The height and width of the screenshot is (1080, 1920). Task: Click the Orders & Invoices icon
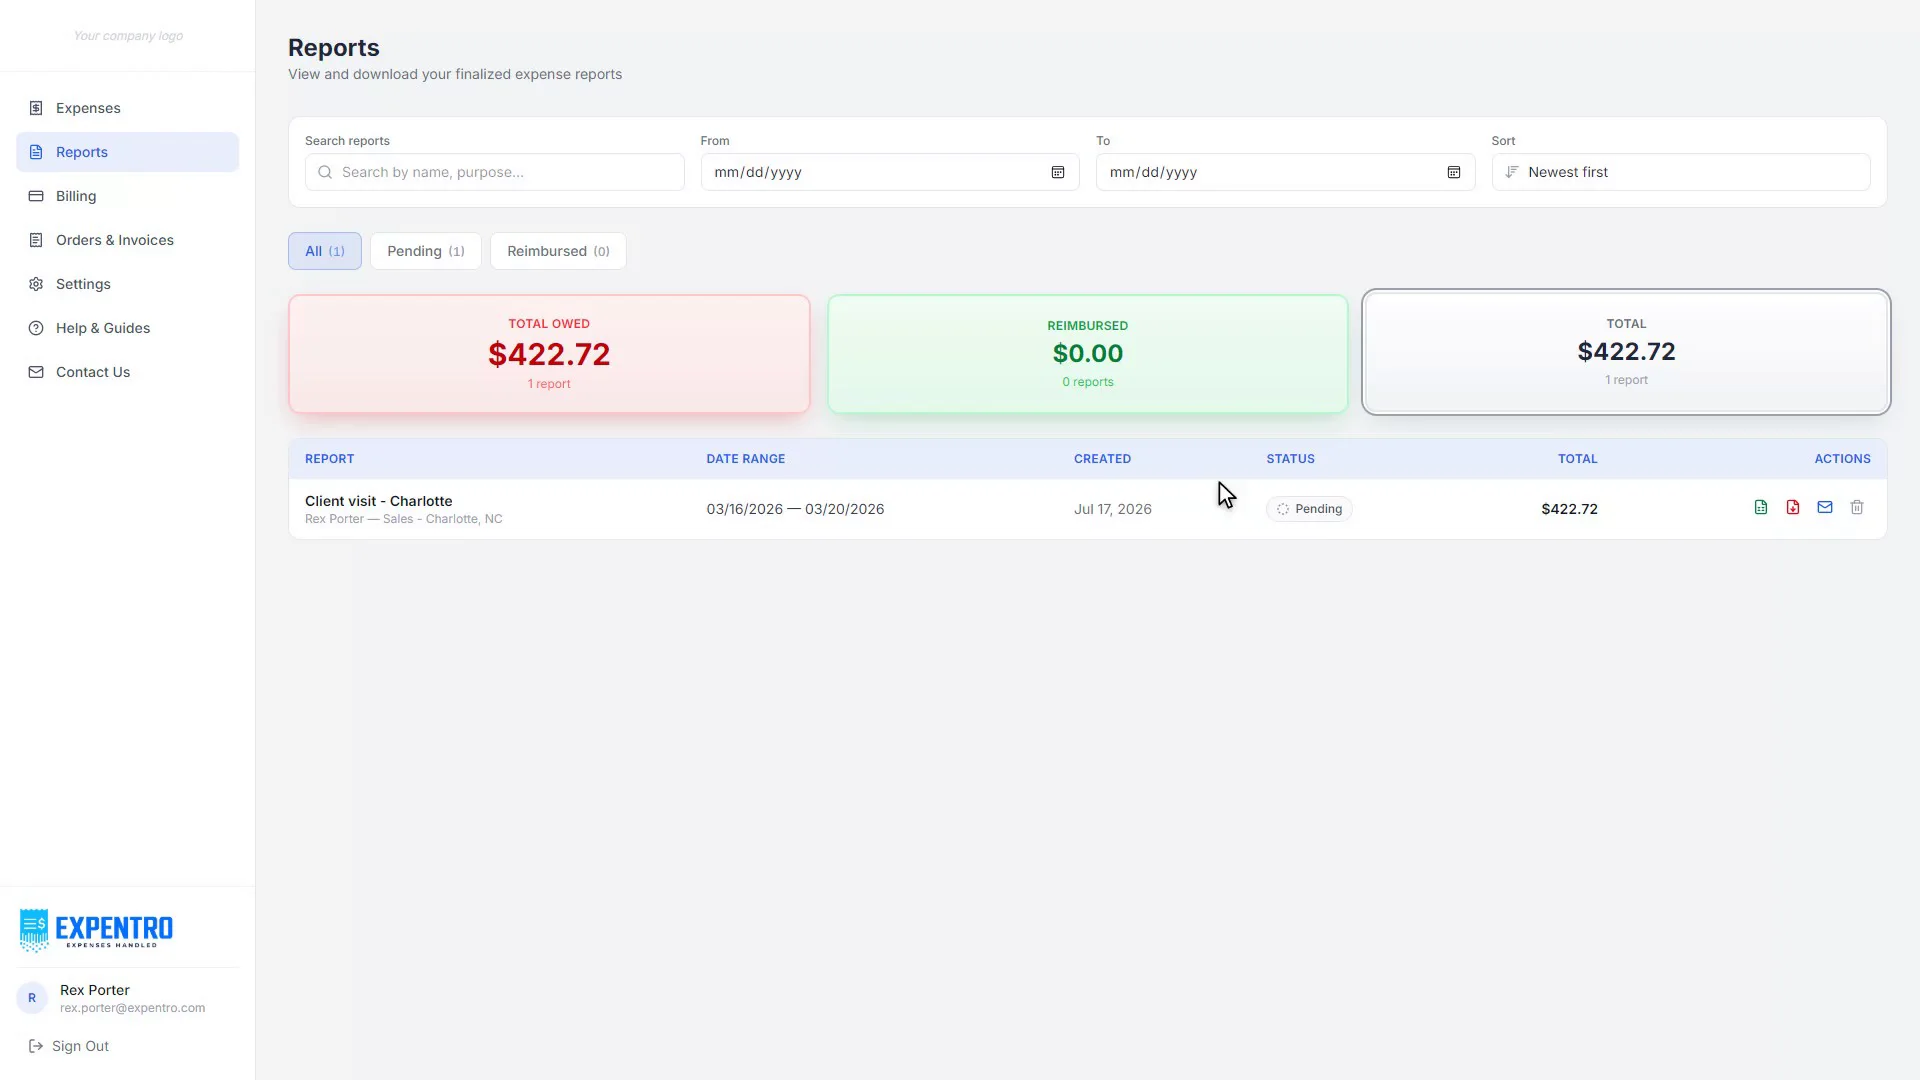point(36,240)
